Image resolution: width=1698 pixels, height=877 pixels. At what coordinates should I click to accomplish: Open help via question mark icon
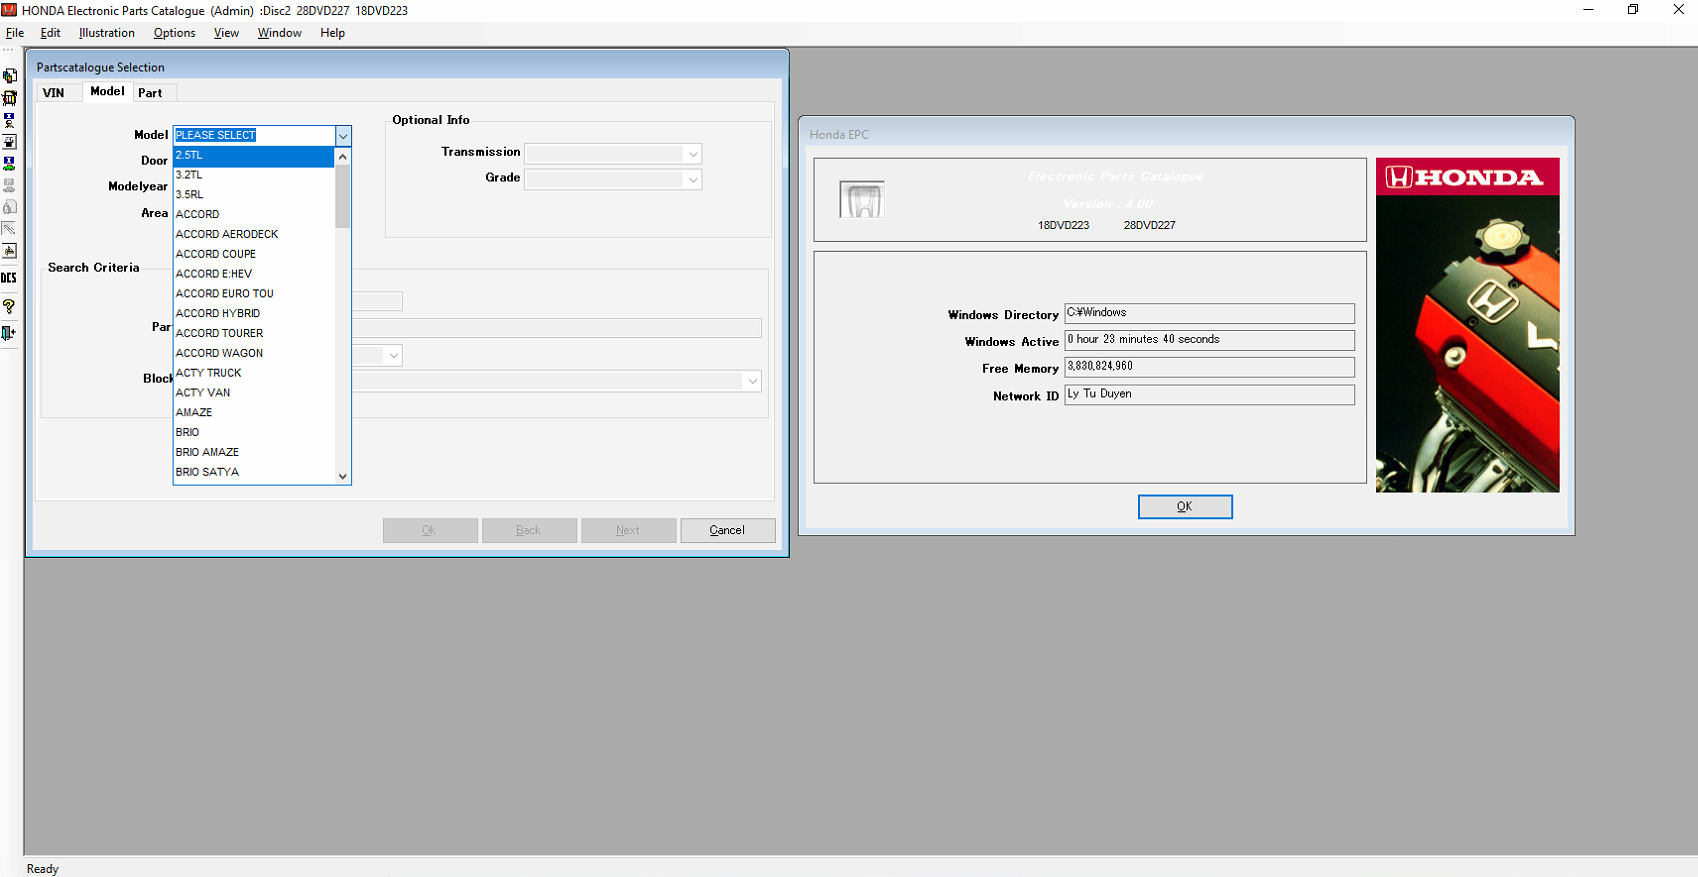click(x=9, y=306)
